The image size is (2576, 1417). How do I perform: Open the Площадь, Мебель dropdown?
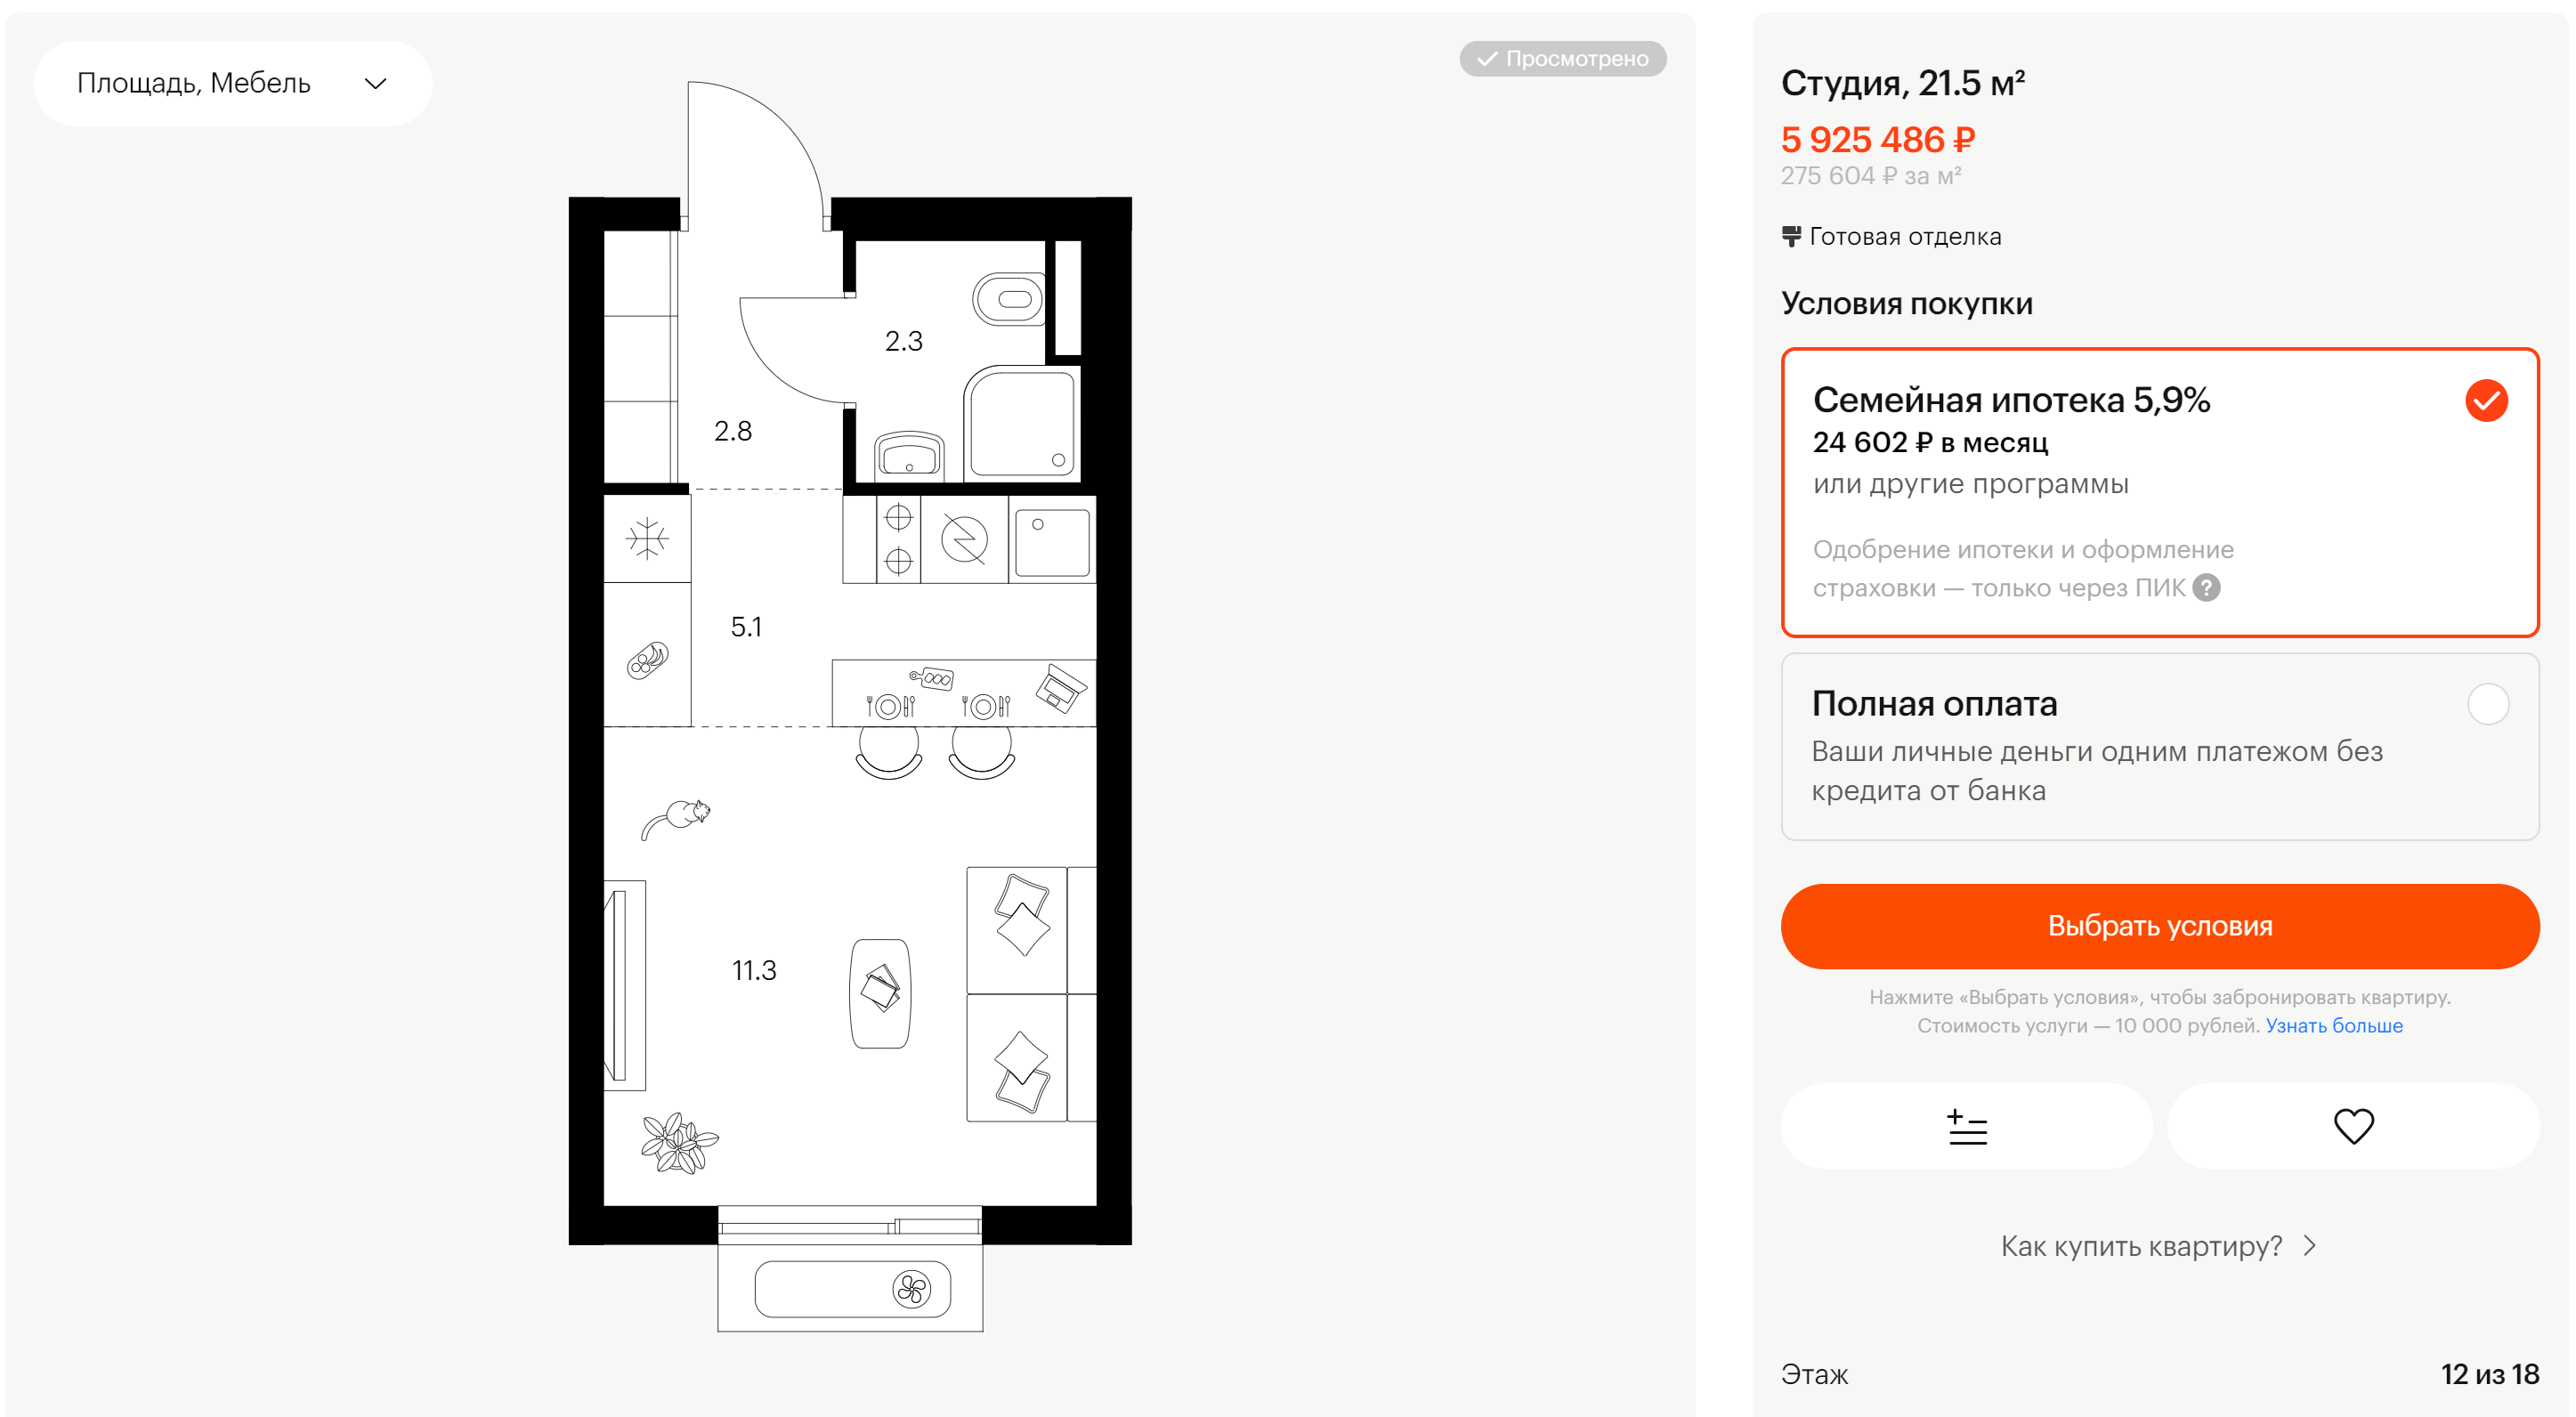click(x=233, y=83)
